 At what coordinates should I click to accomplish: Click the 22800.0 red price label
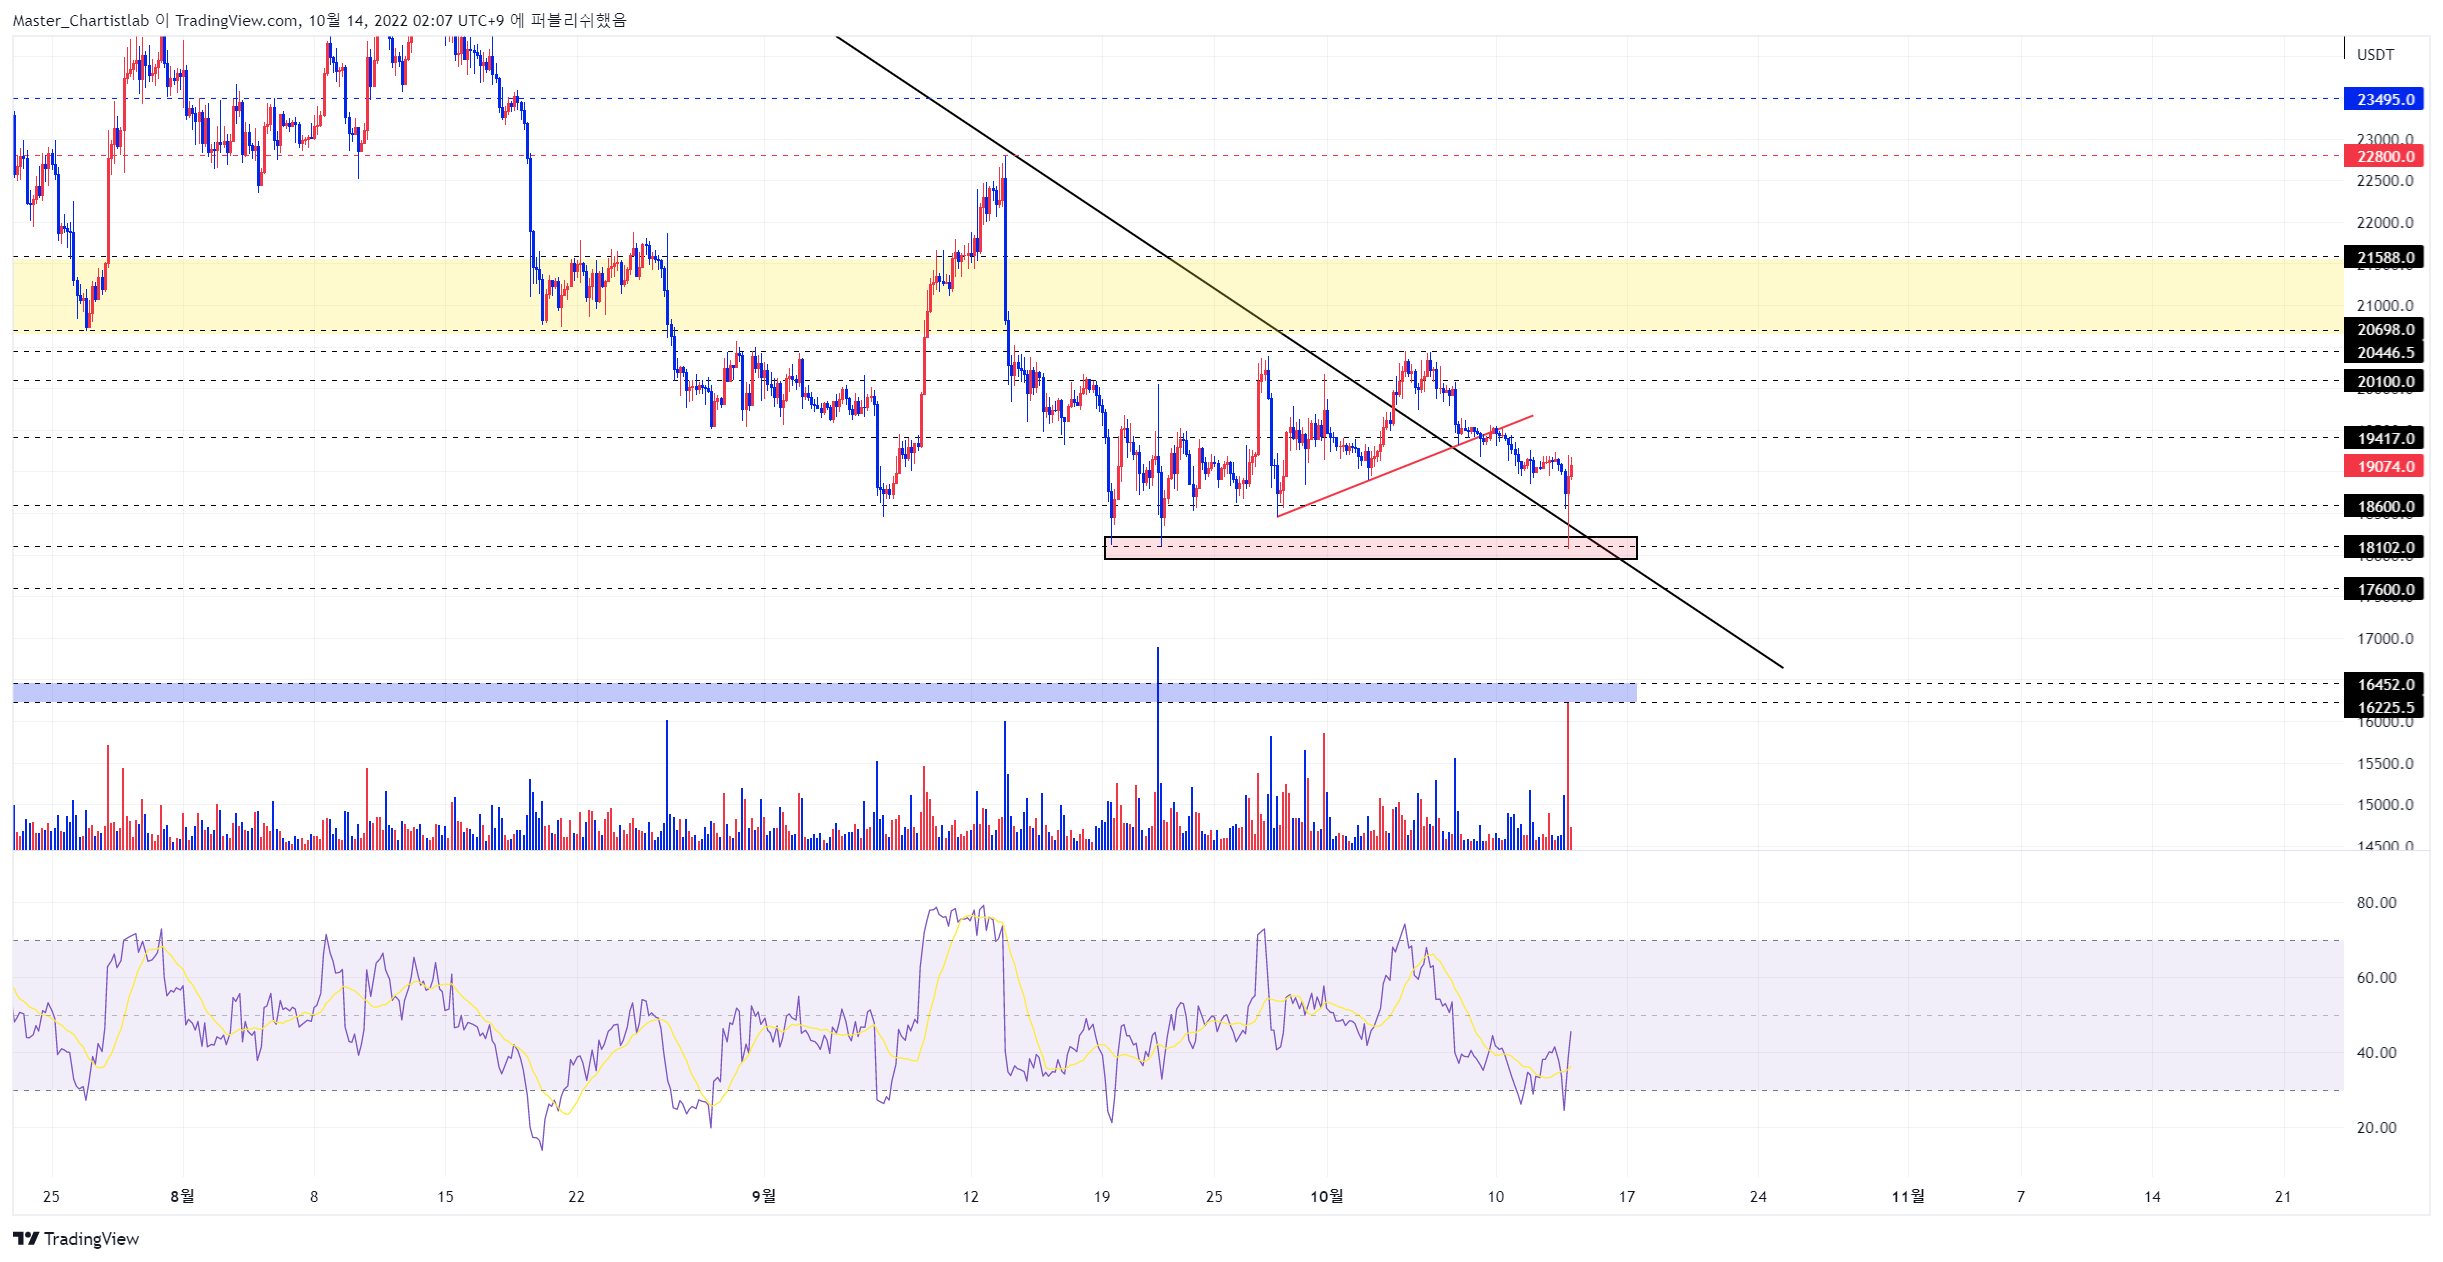coord(2384,156)
